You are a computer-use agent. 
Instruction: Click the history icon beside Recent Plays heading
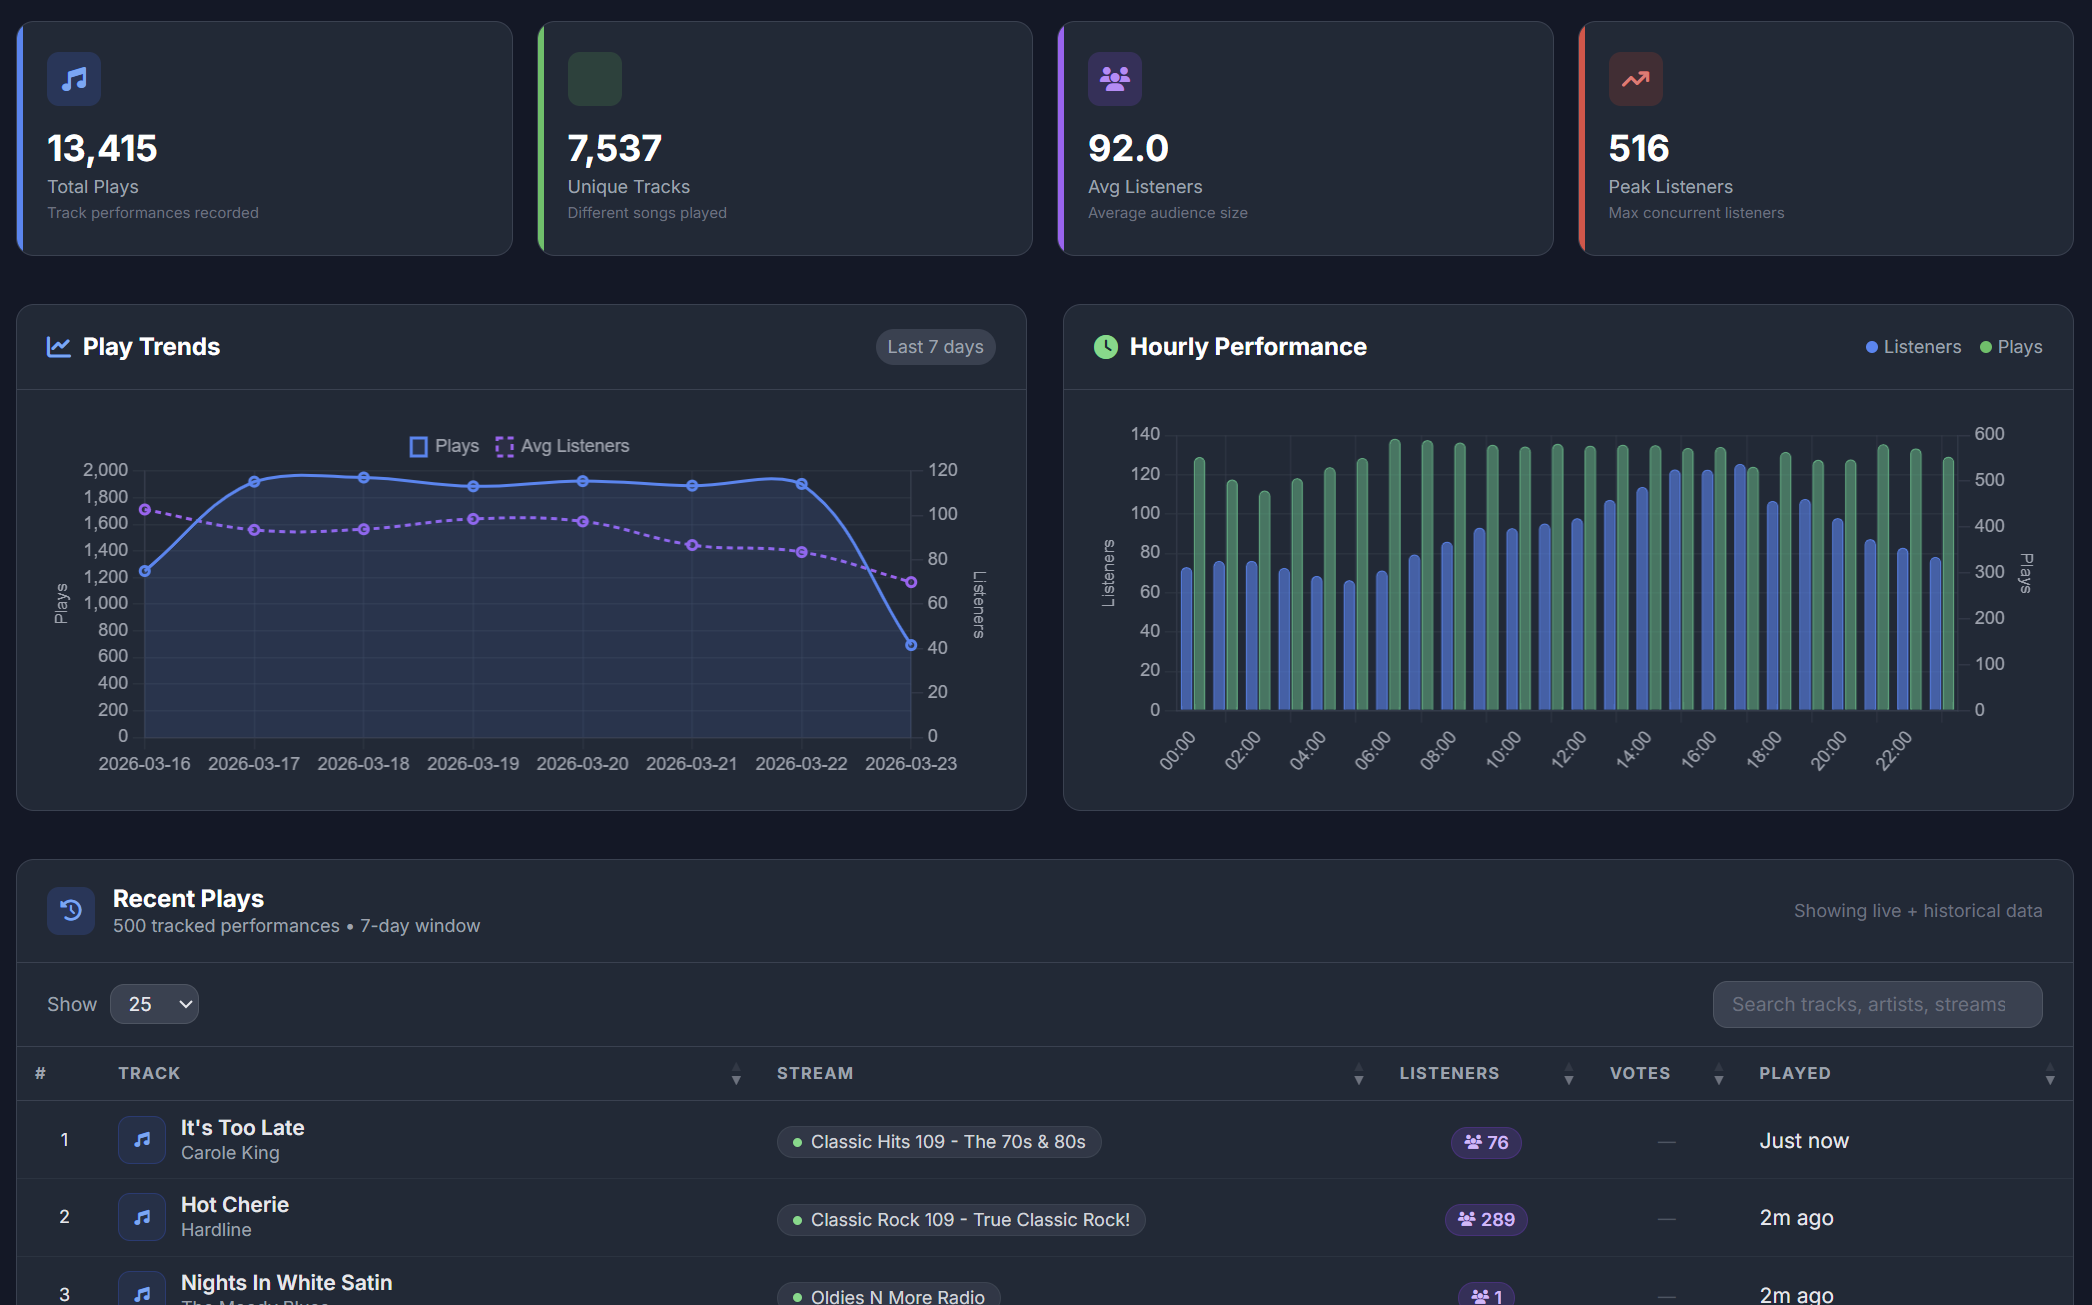click(x=71, y=910)
